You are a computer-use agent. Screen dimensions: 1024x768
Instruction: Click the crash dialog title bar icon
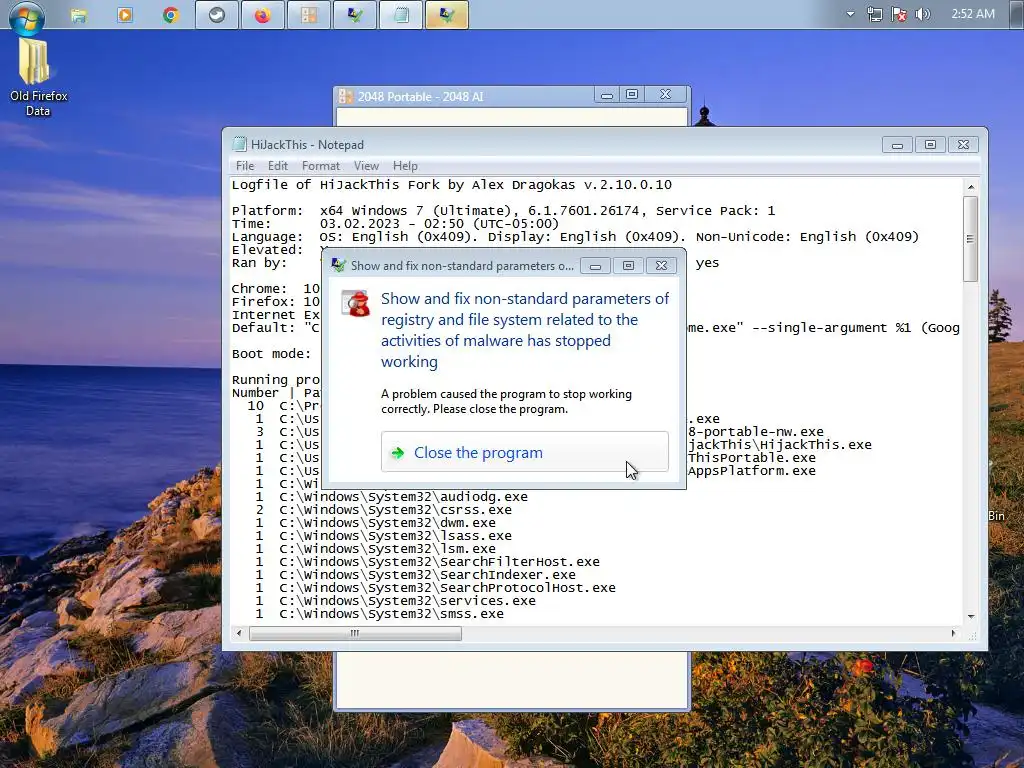point(338,265)
